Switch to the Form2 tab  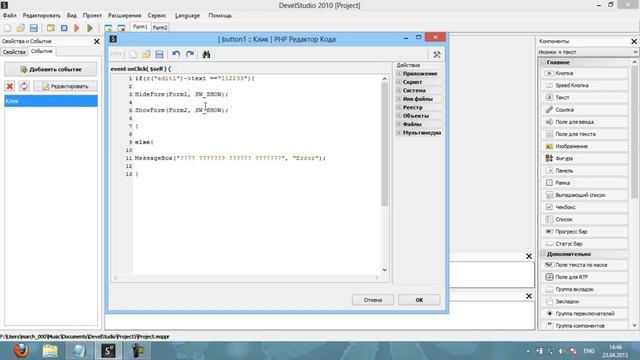pos(160,27)
